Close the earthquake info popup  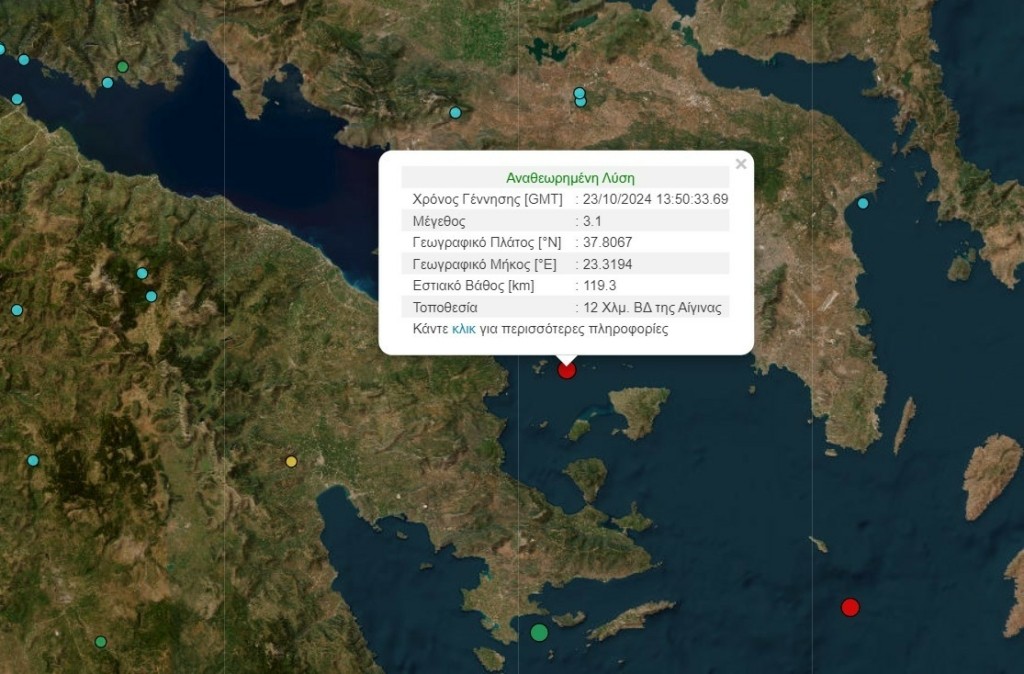click(x=741, y=164)
